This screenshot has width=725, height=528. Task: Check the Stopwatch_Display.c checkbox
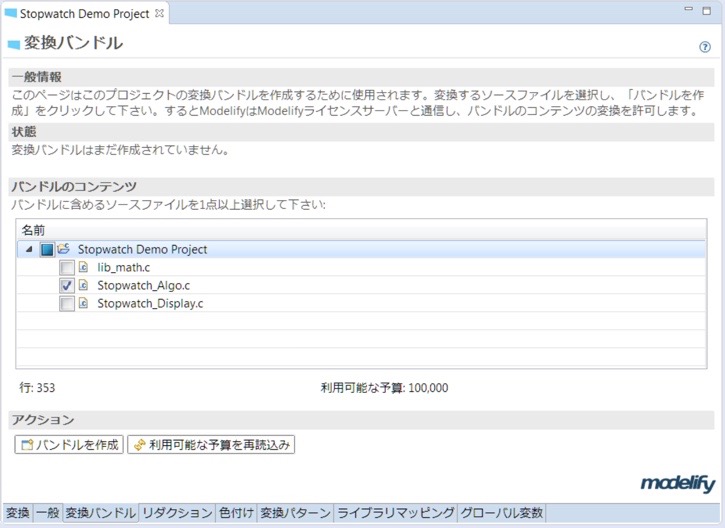pos(67,304)
